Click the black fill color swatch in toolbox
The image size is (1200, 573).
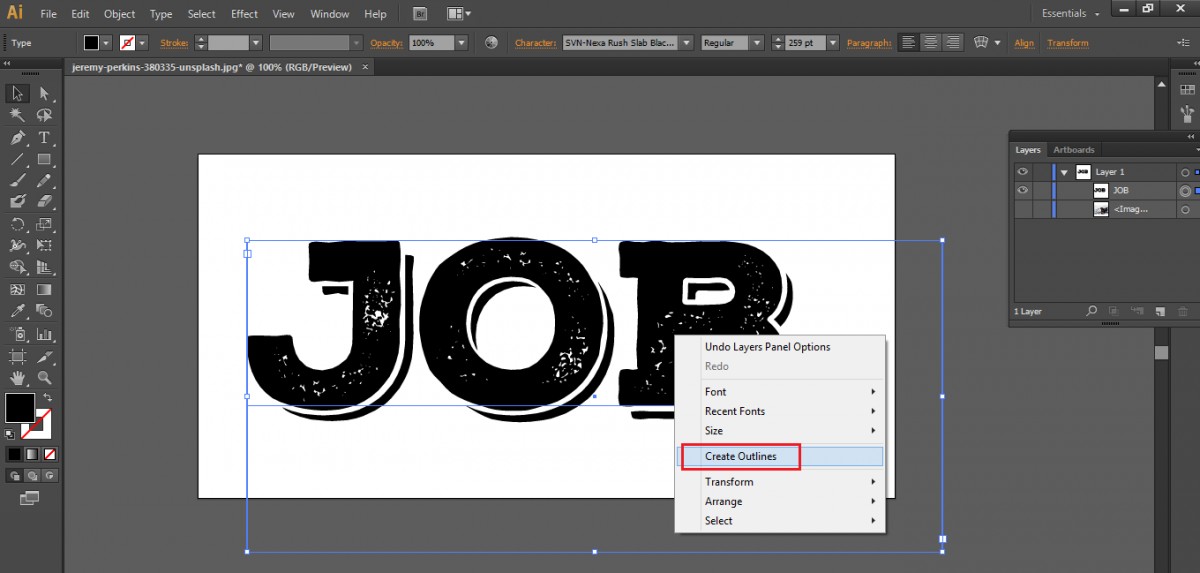tap(19, 407)
